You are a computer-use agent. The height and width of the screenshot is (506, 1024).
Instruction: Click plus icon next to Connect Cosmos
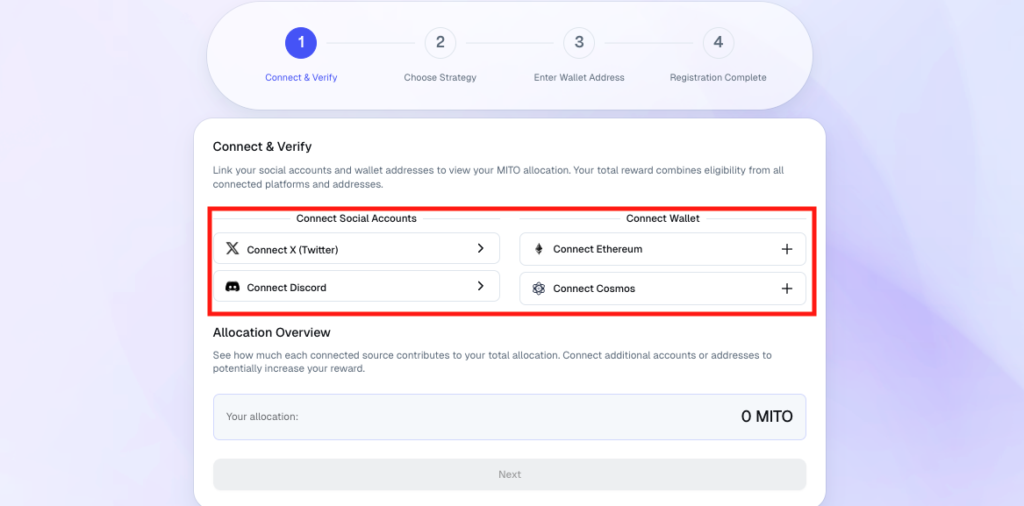[787, 289]
